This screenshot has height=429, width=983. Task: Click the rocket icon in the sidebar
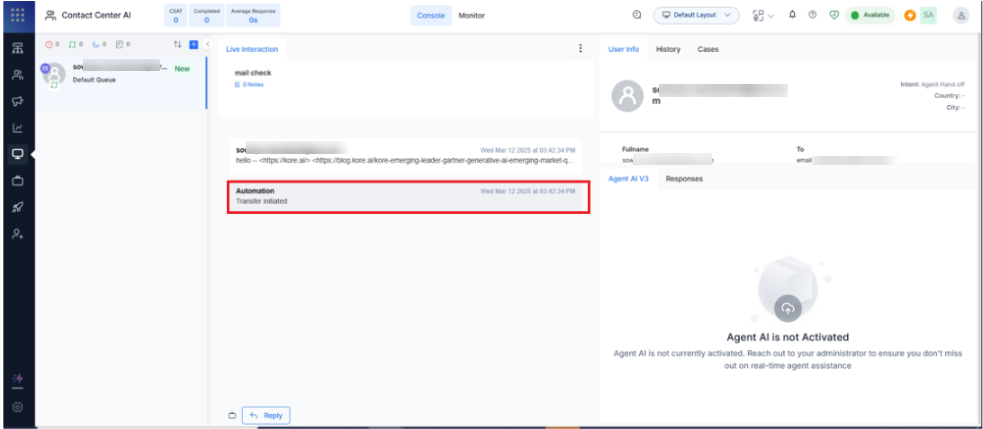coord(17,207)
